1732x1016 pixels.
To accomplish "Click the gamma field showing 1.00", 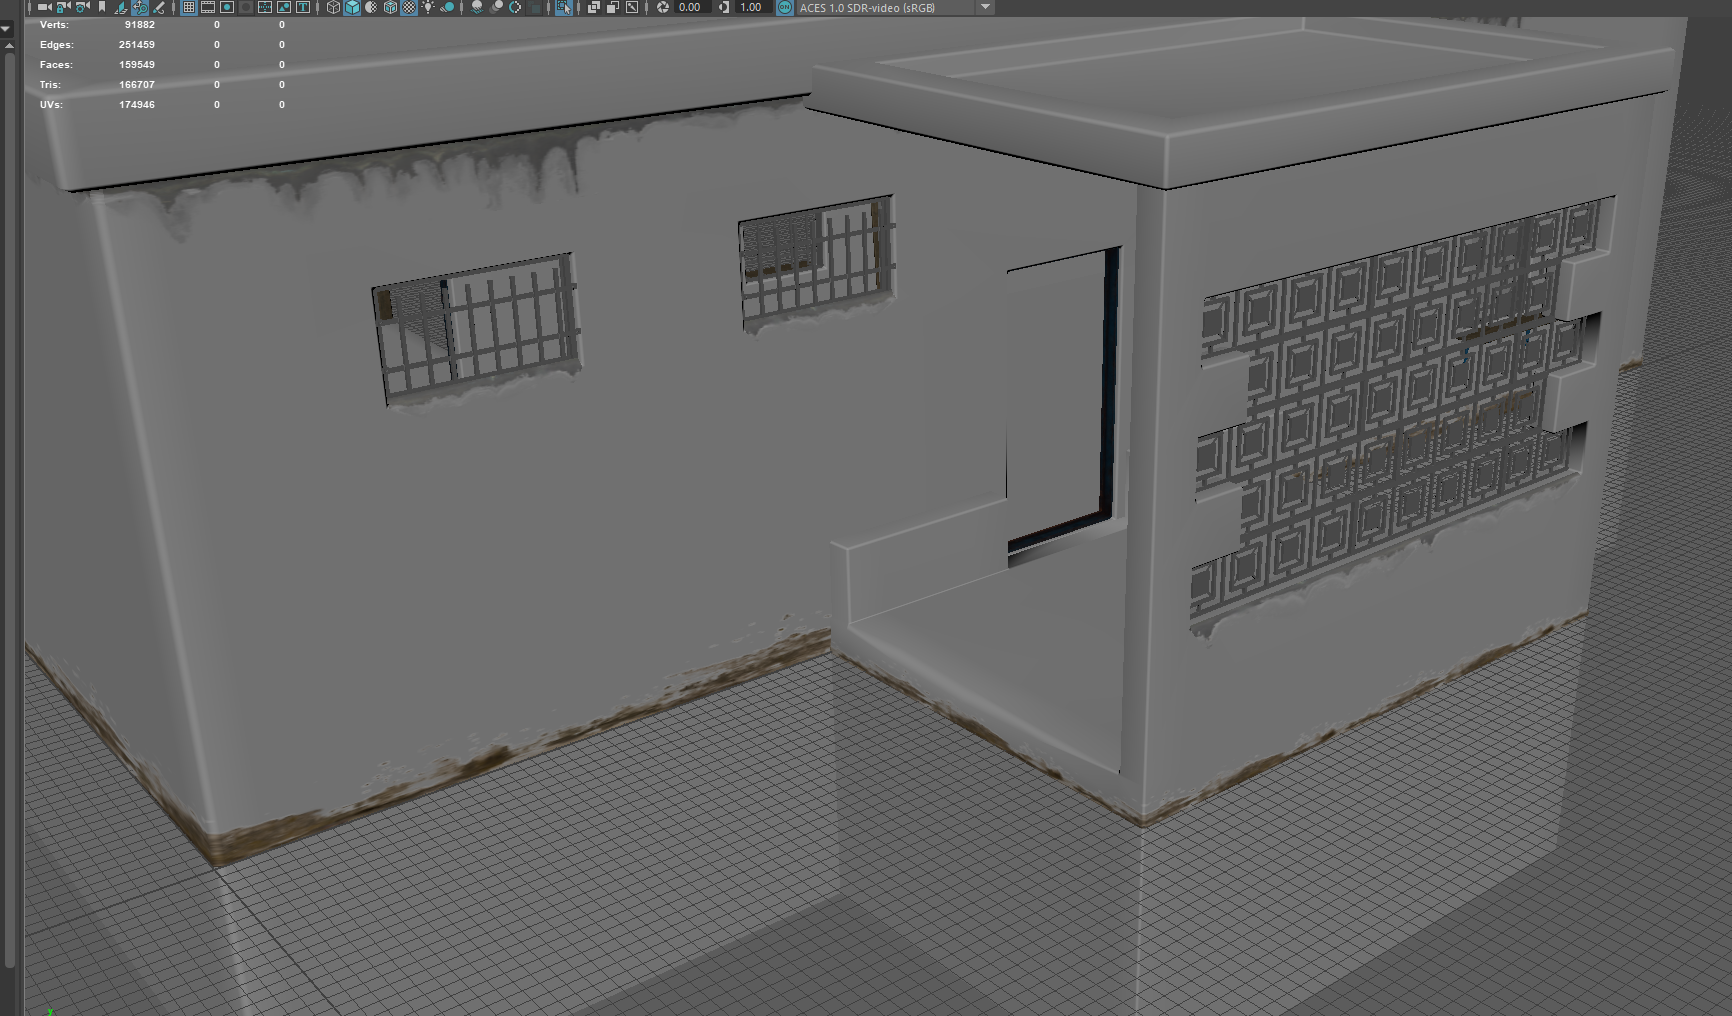I will tap(752, 7).
